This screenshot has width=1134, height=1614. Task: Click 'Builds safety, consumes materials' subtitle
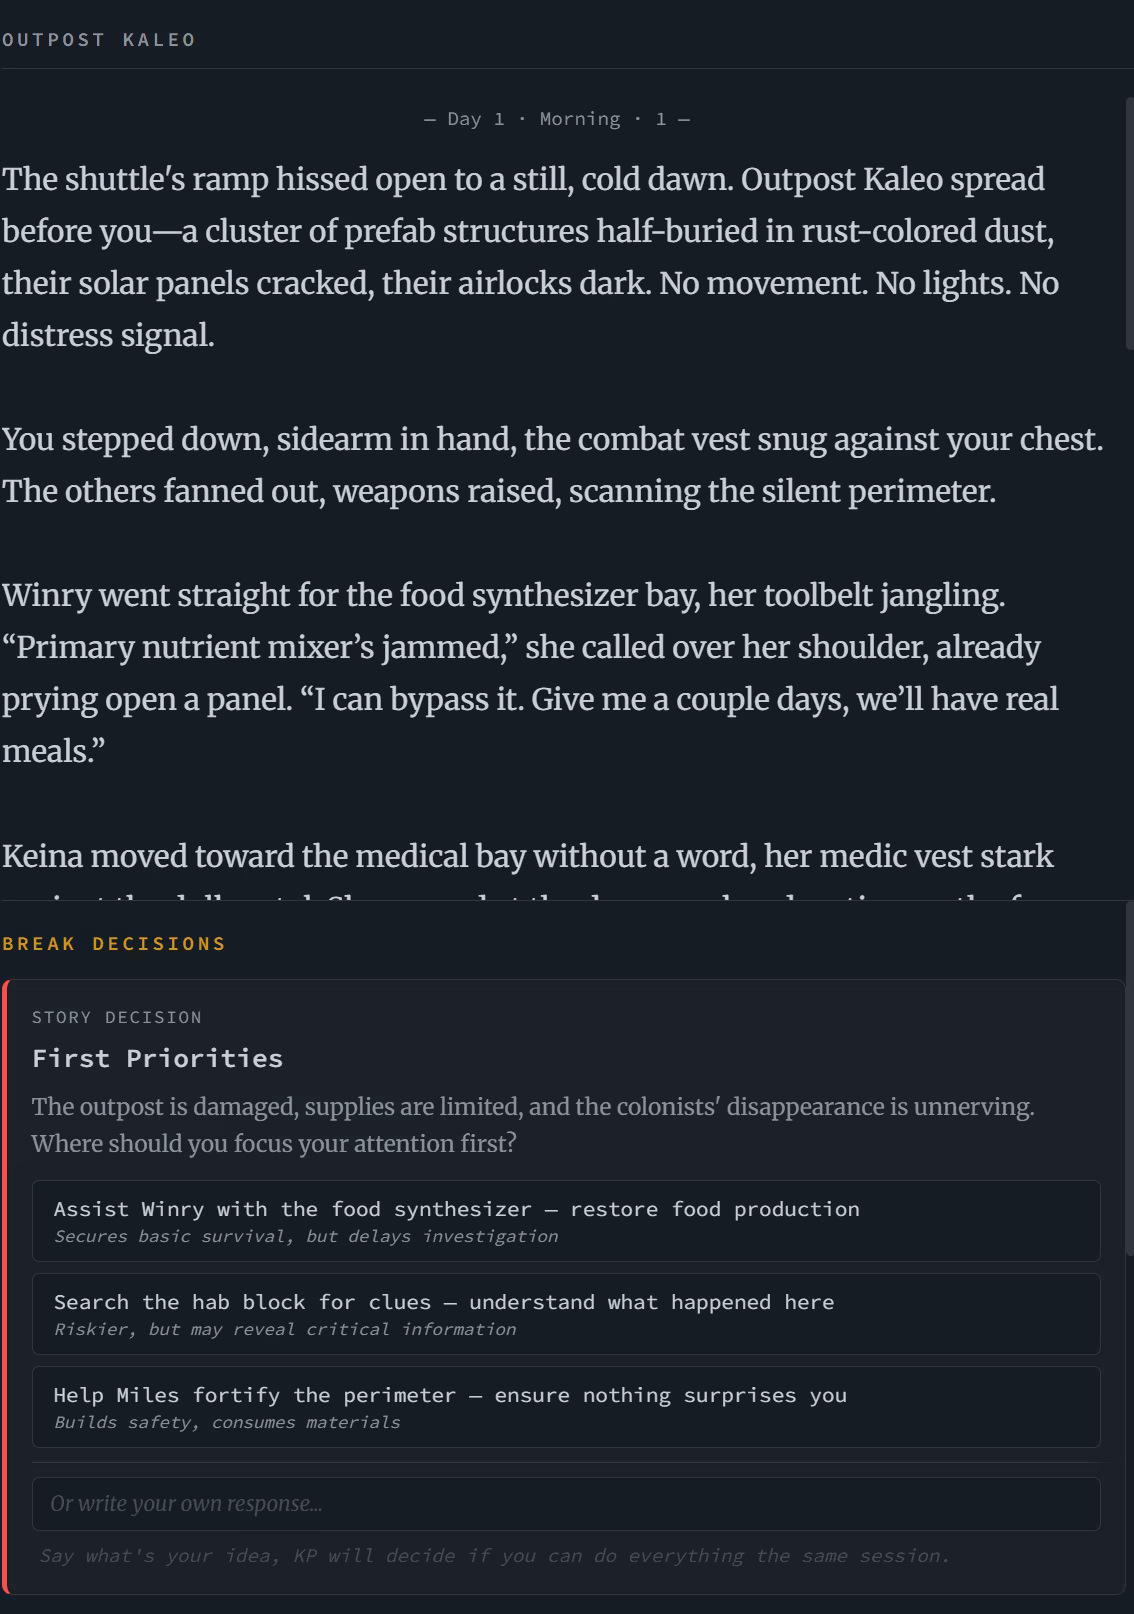pos(227,1422)
